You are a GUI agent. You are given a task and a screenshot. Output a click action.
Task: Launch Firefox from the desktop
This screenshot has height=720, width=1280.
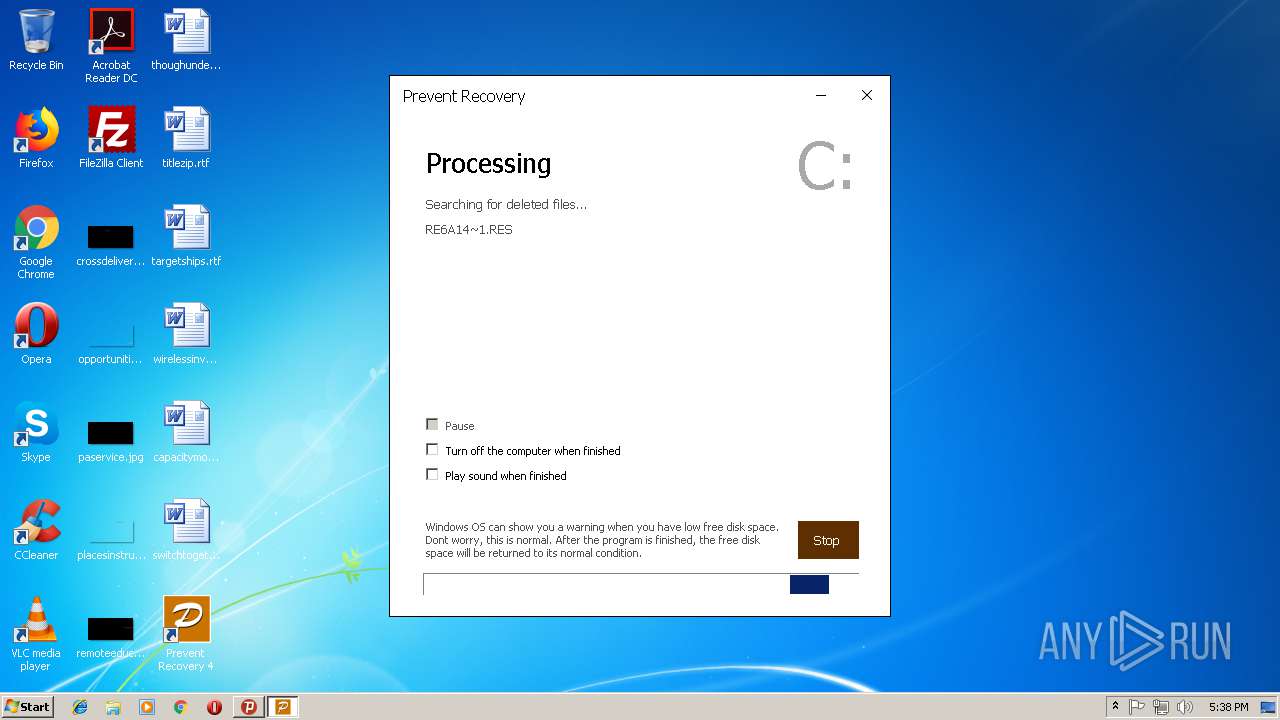36,138
